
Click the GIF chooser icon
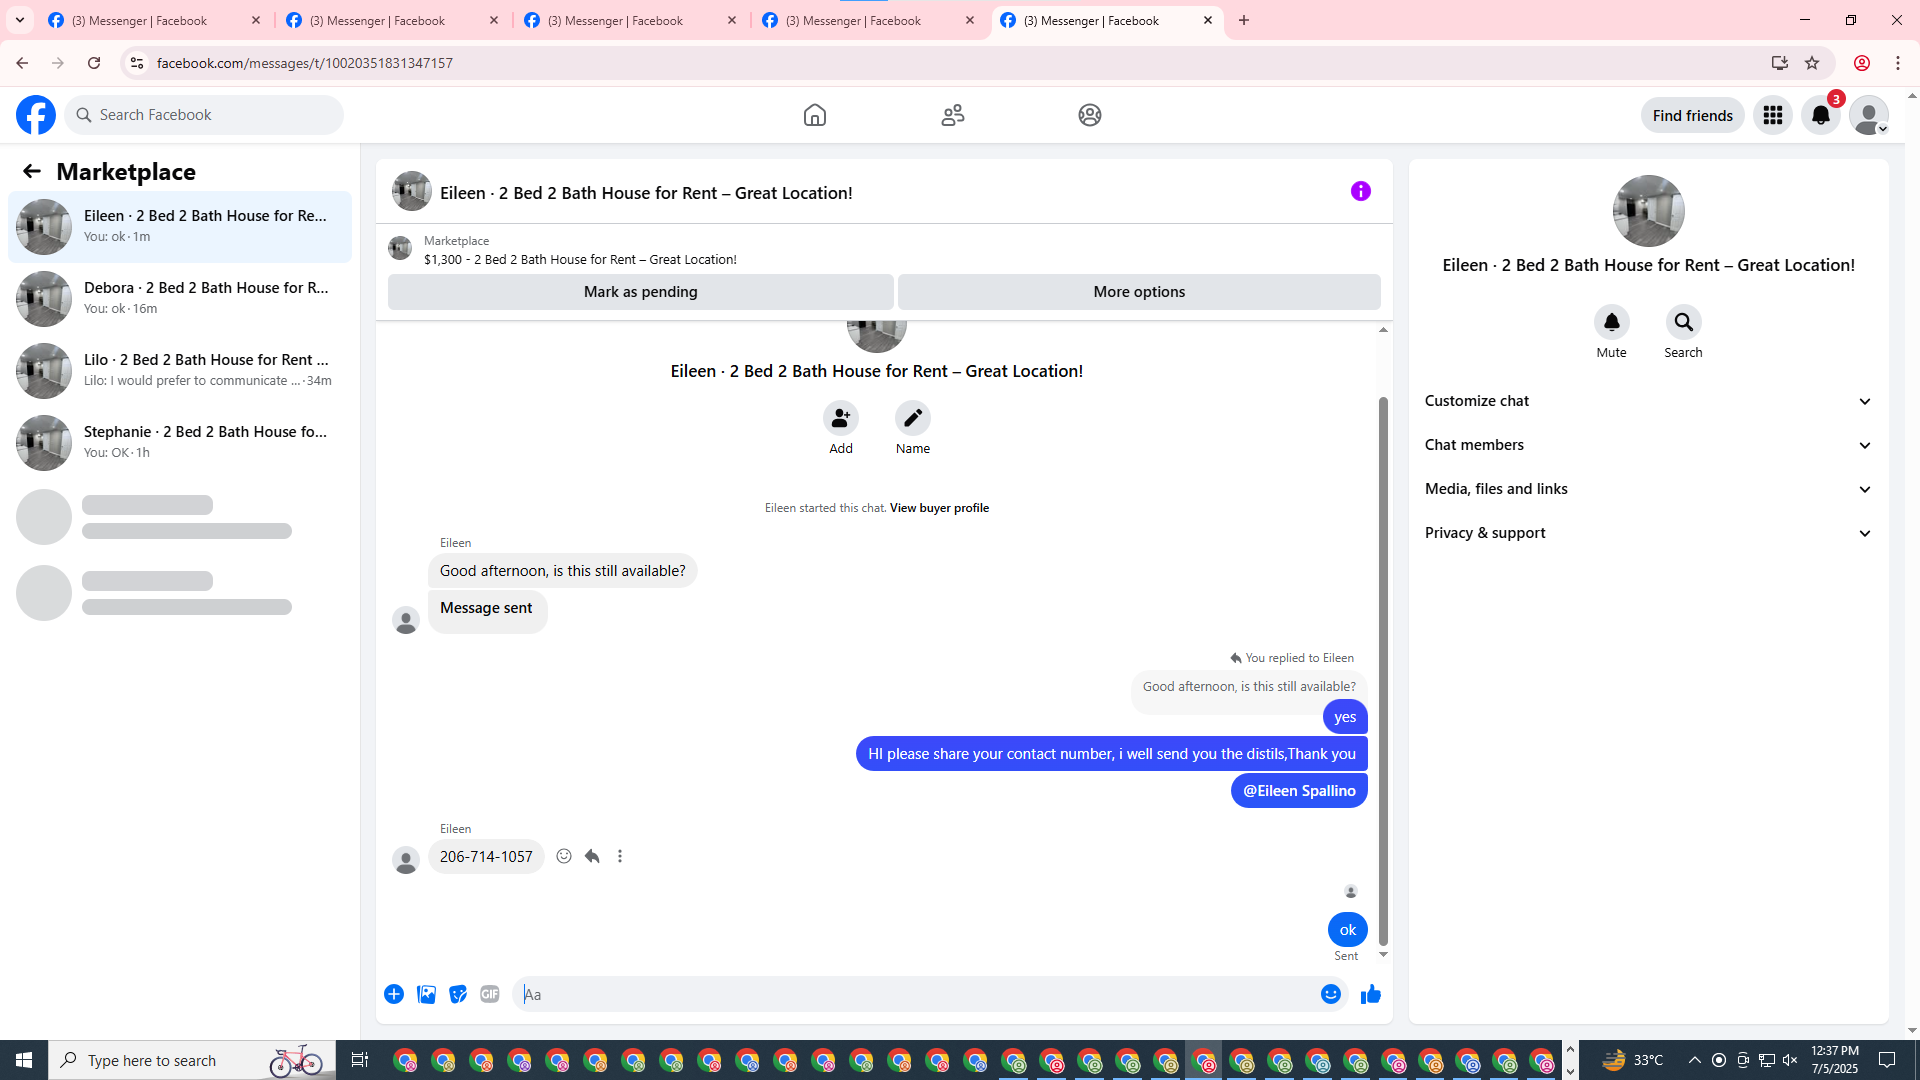[x=489, y=994]
